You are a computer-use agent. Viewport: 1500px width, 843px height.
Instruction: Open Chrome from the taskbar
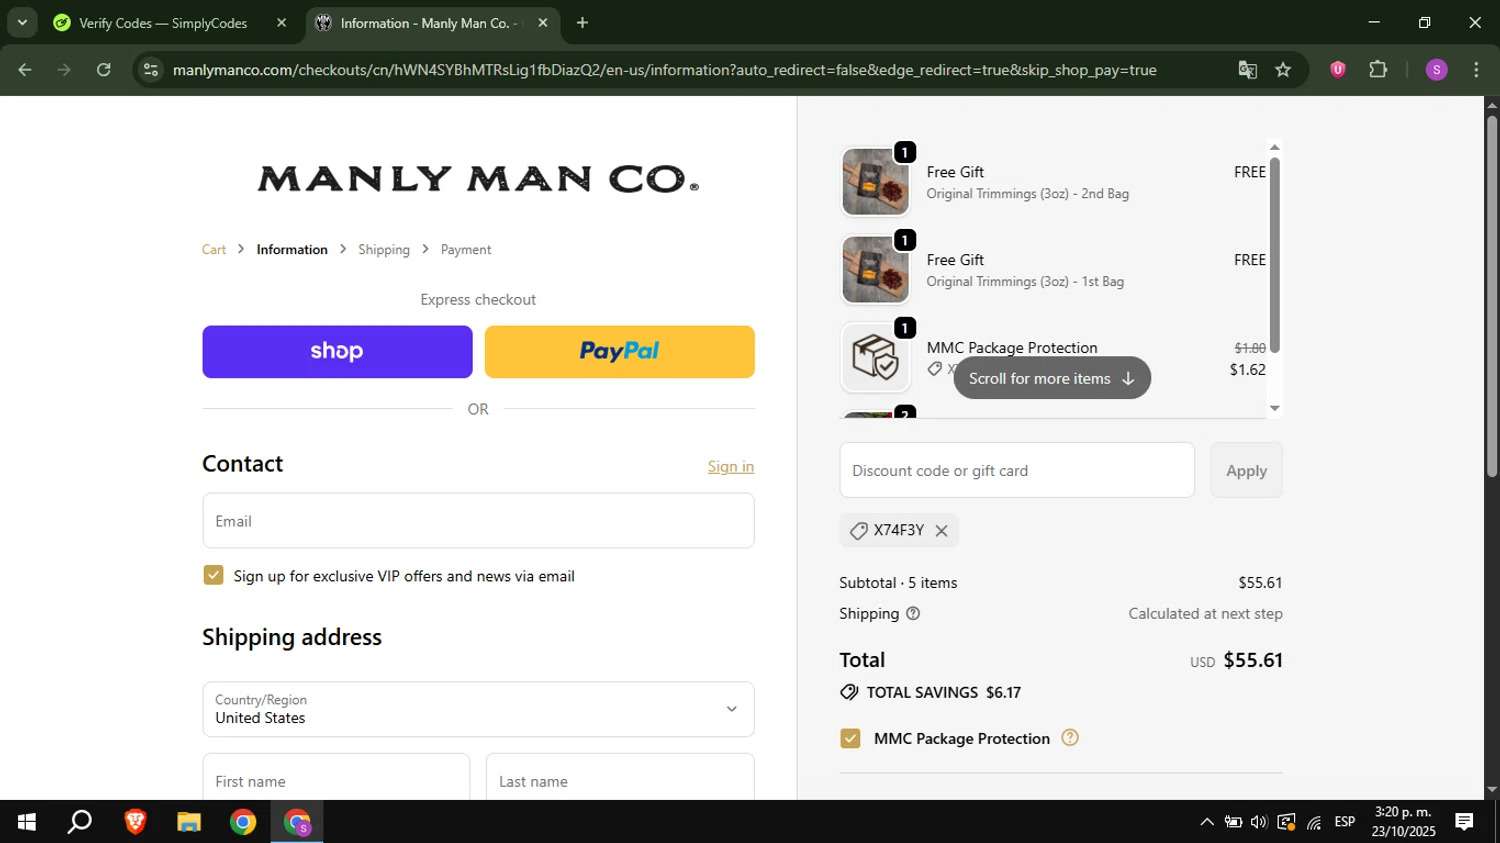point(243,822)
